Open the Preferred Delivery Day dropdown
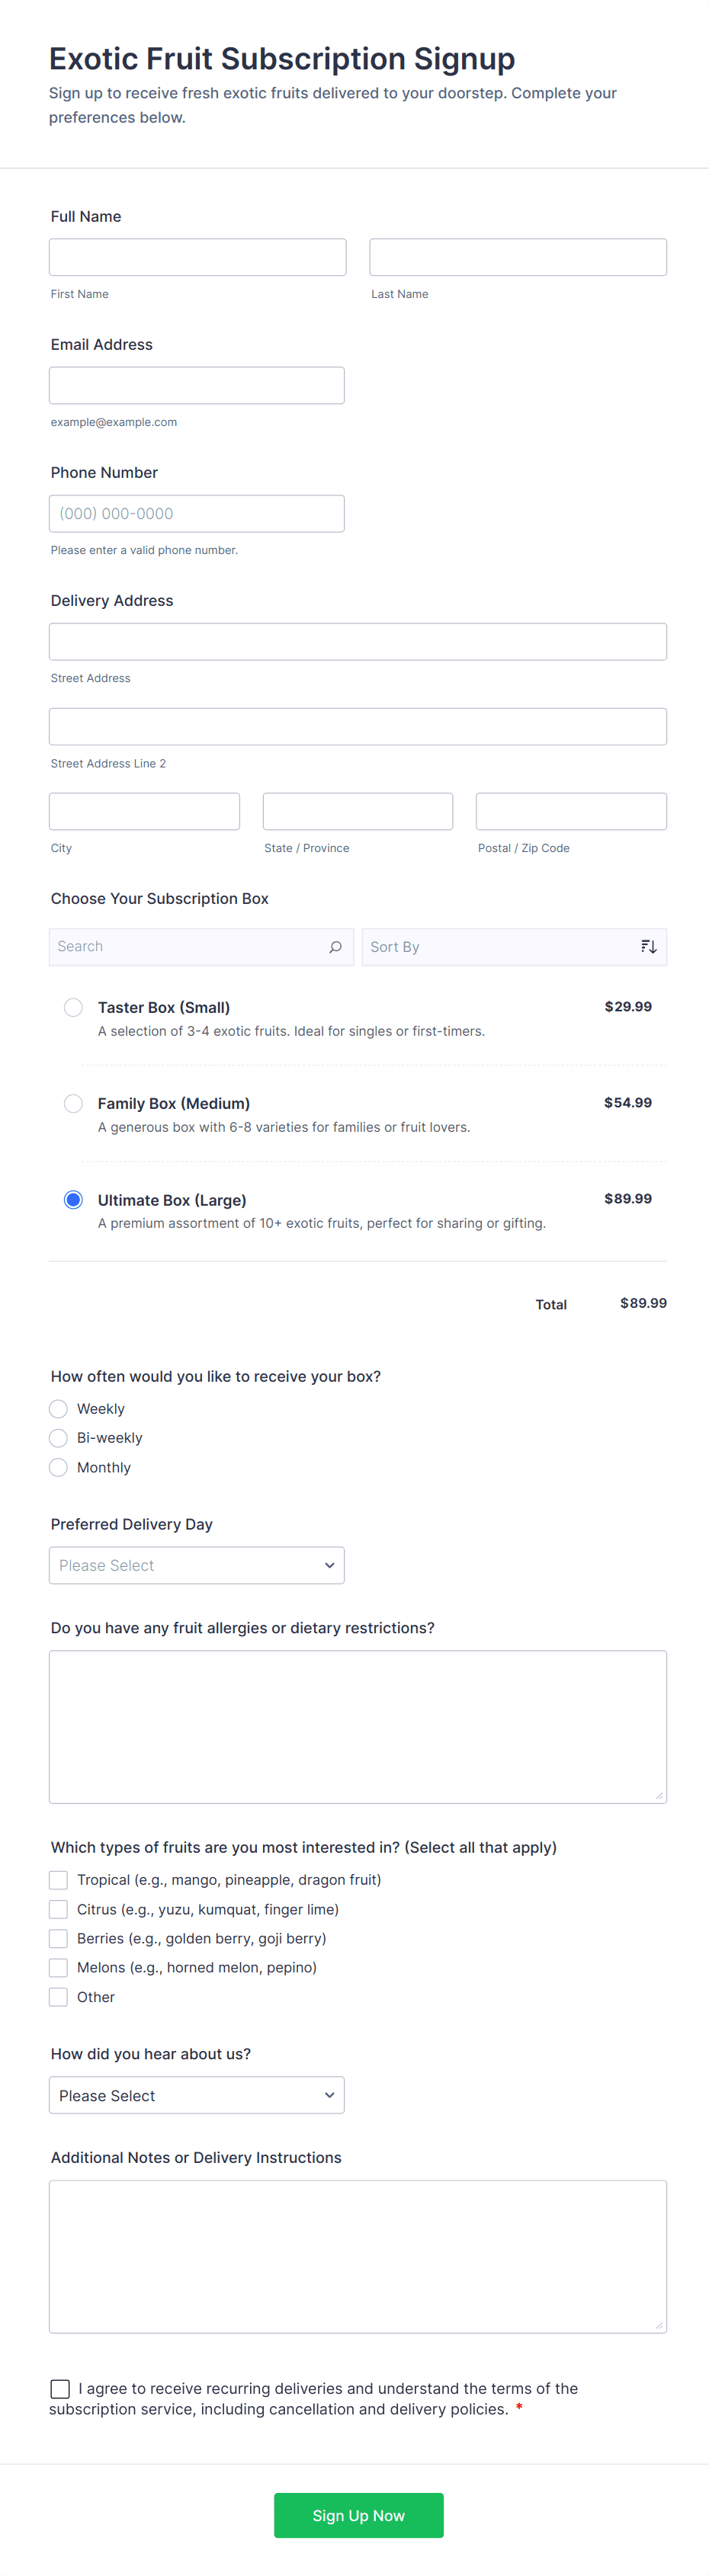This screenshot has width=709, height=2576. (196, 1565)
